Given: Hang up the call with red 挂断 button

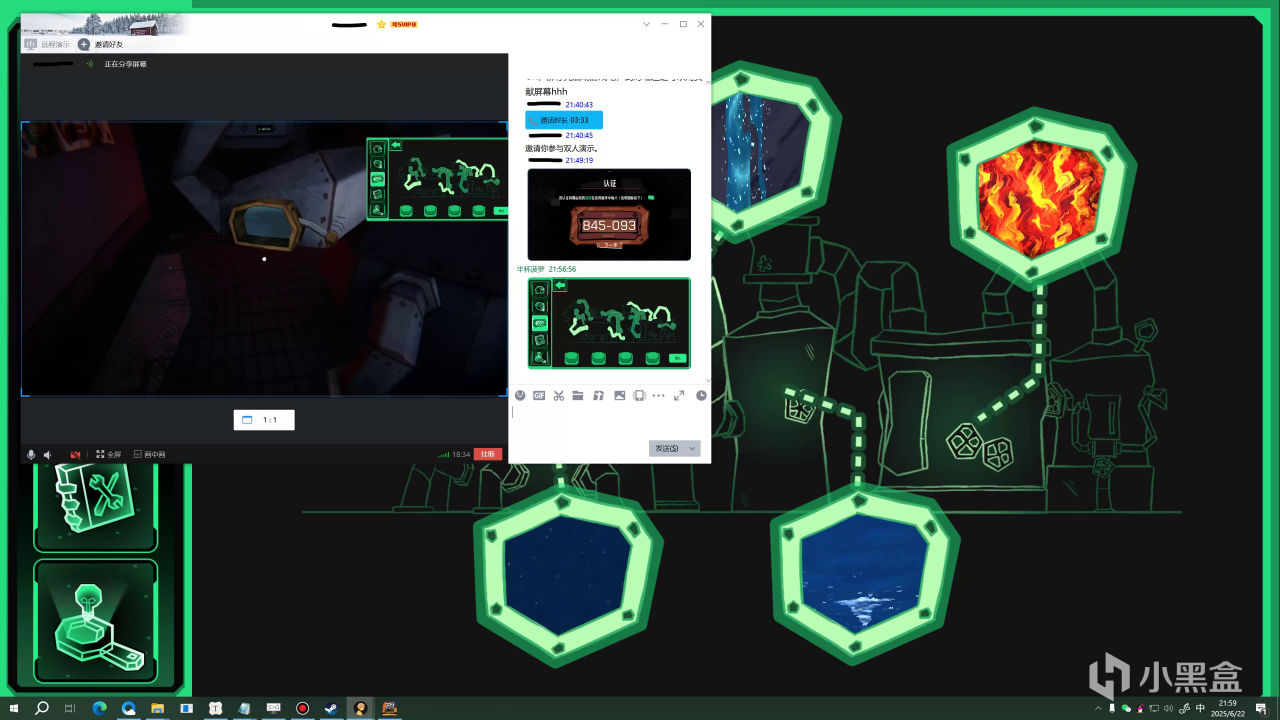Looking at the screenshot, I should point(488,454).
